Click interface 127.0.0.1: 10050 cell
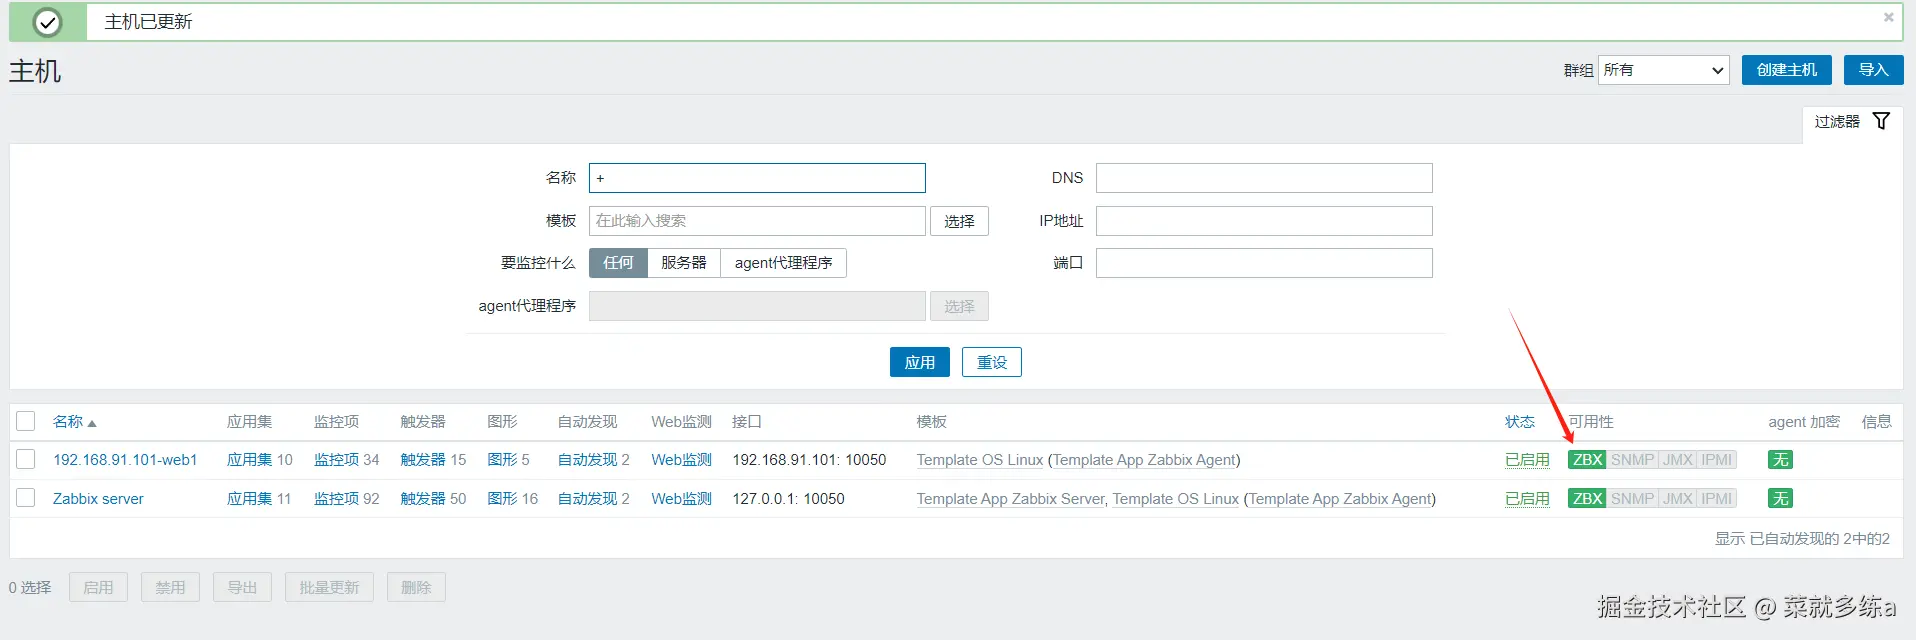 pyautogui.click(x=788, y=499)
